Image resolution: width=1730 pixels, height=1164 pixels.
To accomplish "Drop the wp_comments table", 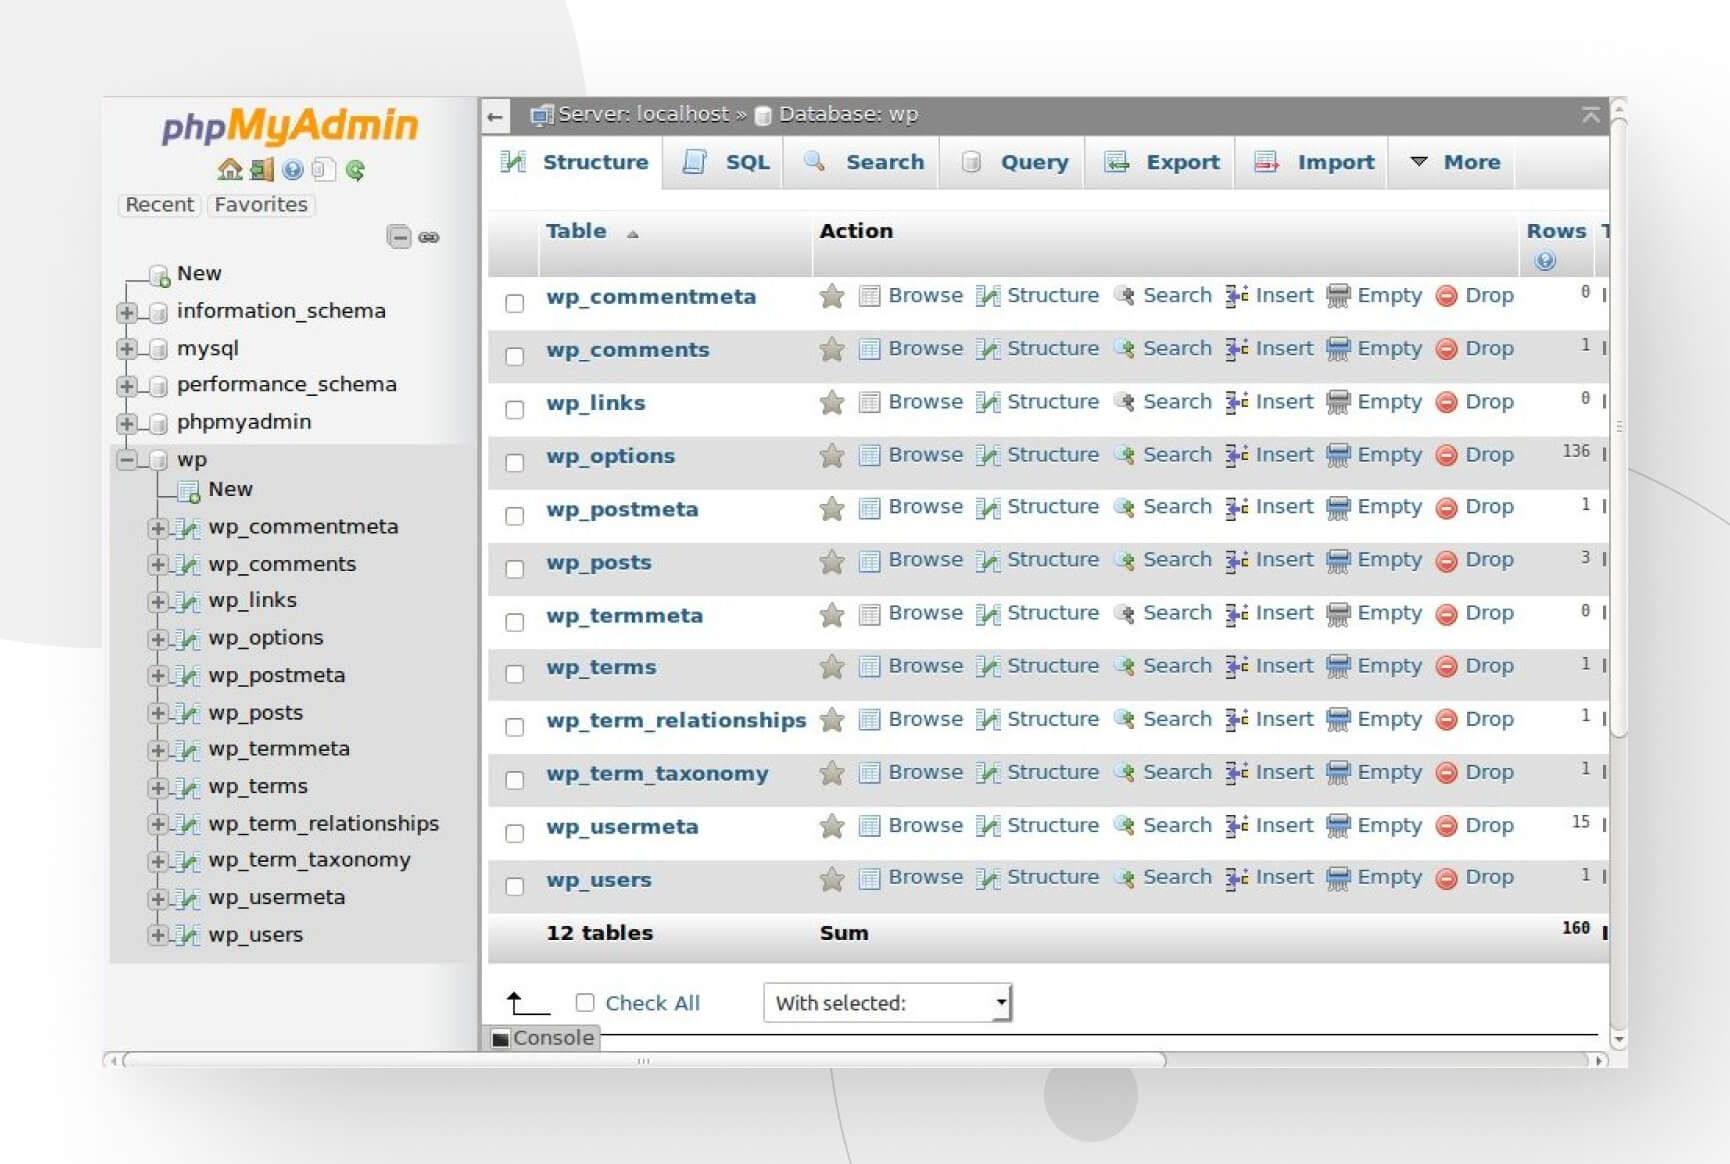I will [x=1489, y=348].
